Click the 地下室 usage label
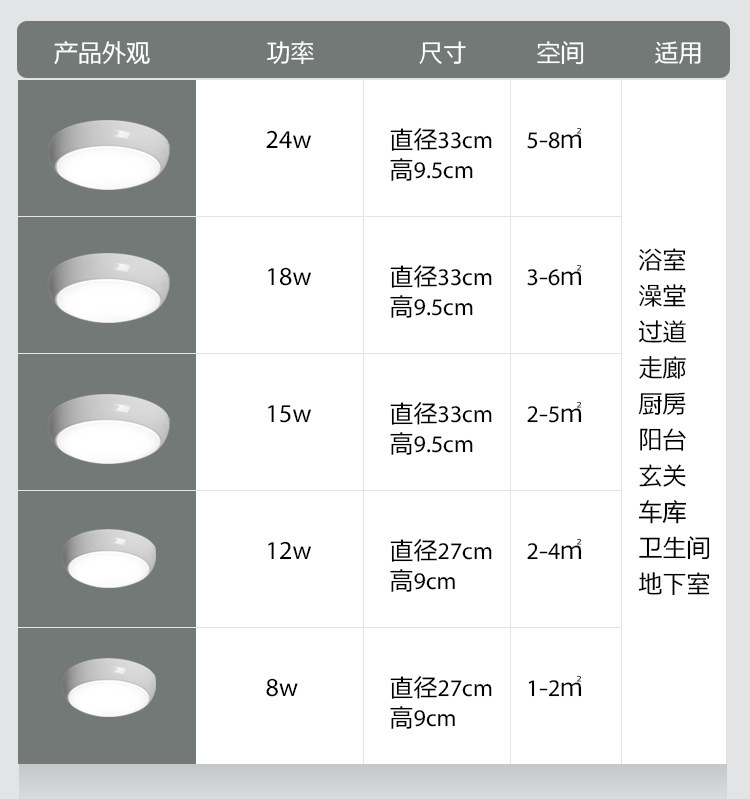Screen dimensions: 750x799 pos(674,584)
